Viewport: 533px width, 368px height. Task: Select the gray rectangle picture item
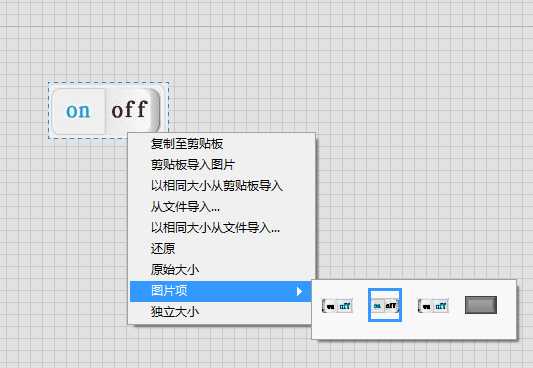[481, 305]
